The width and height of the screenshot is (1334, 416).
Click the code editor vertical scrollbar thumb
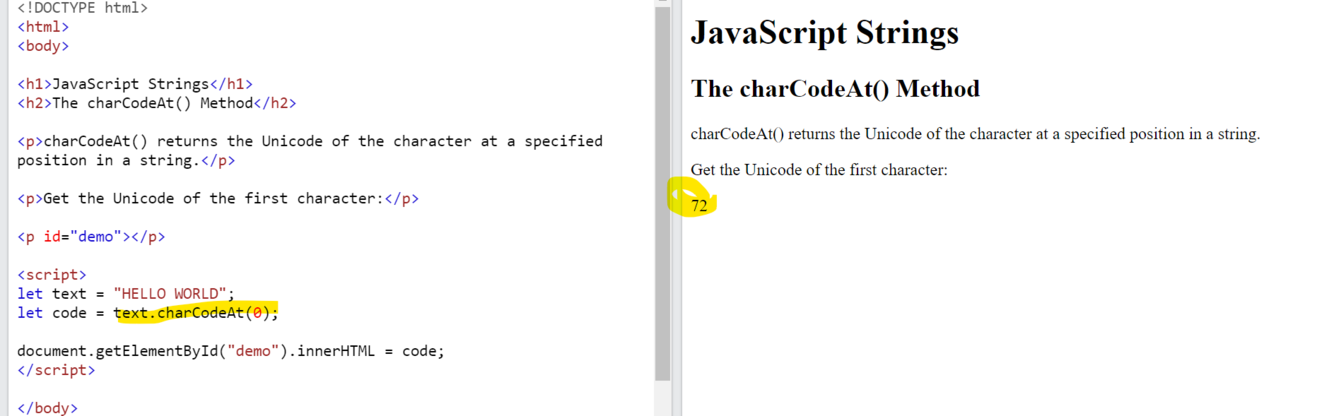[x=663, y=195]
